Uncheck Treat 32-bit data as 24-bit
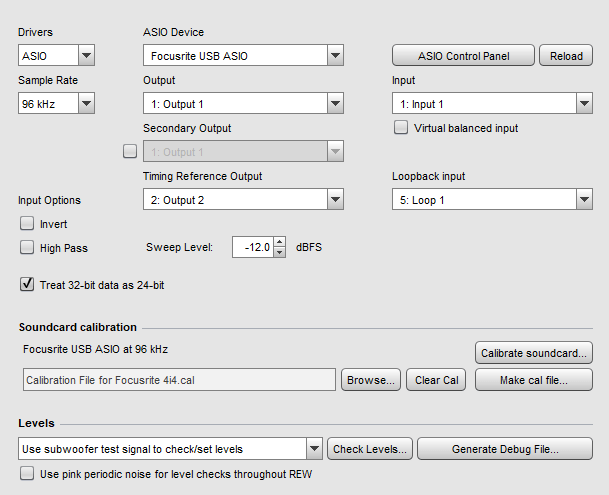Image resolution: width=609 pixels, height=495 pixels. click(x=27, y=284)
